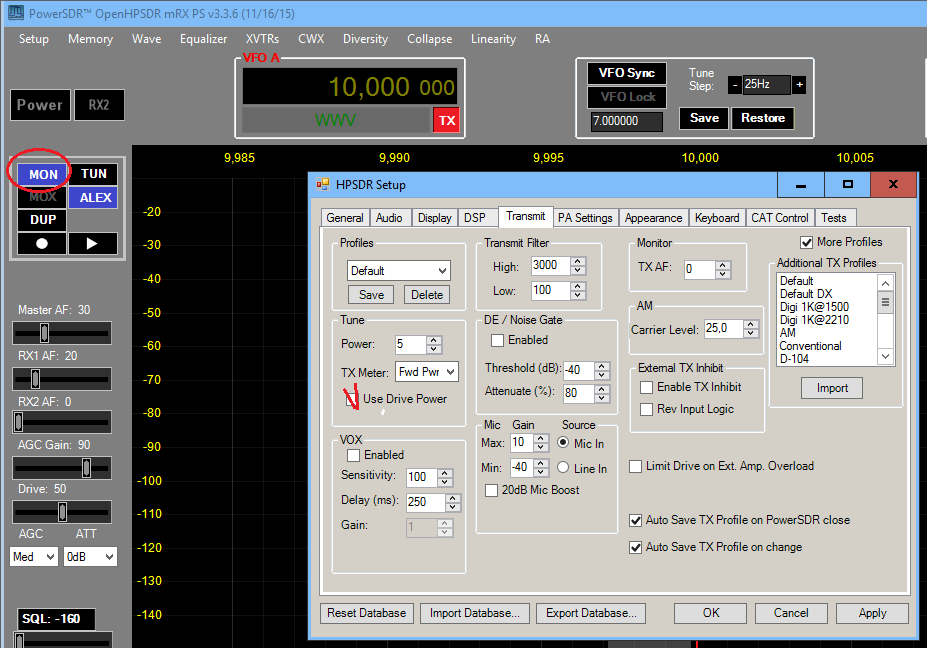Check Enable TX Inhibit
This screenshot has height=648, width=927.
pyautogui.click(x=647, y=387)
